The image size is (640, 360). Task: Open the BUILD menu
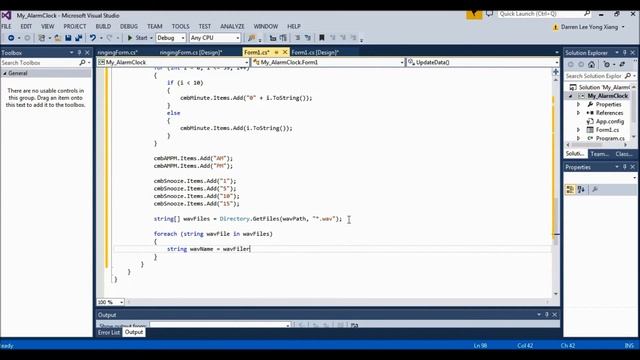(103, 26)
